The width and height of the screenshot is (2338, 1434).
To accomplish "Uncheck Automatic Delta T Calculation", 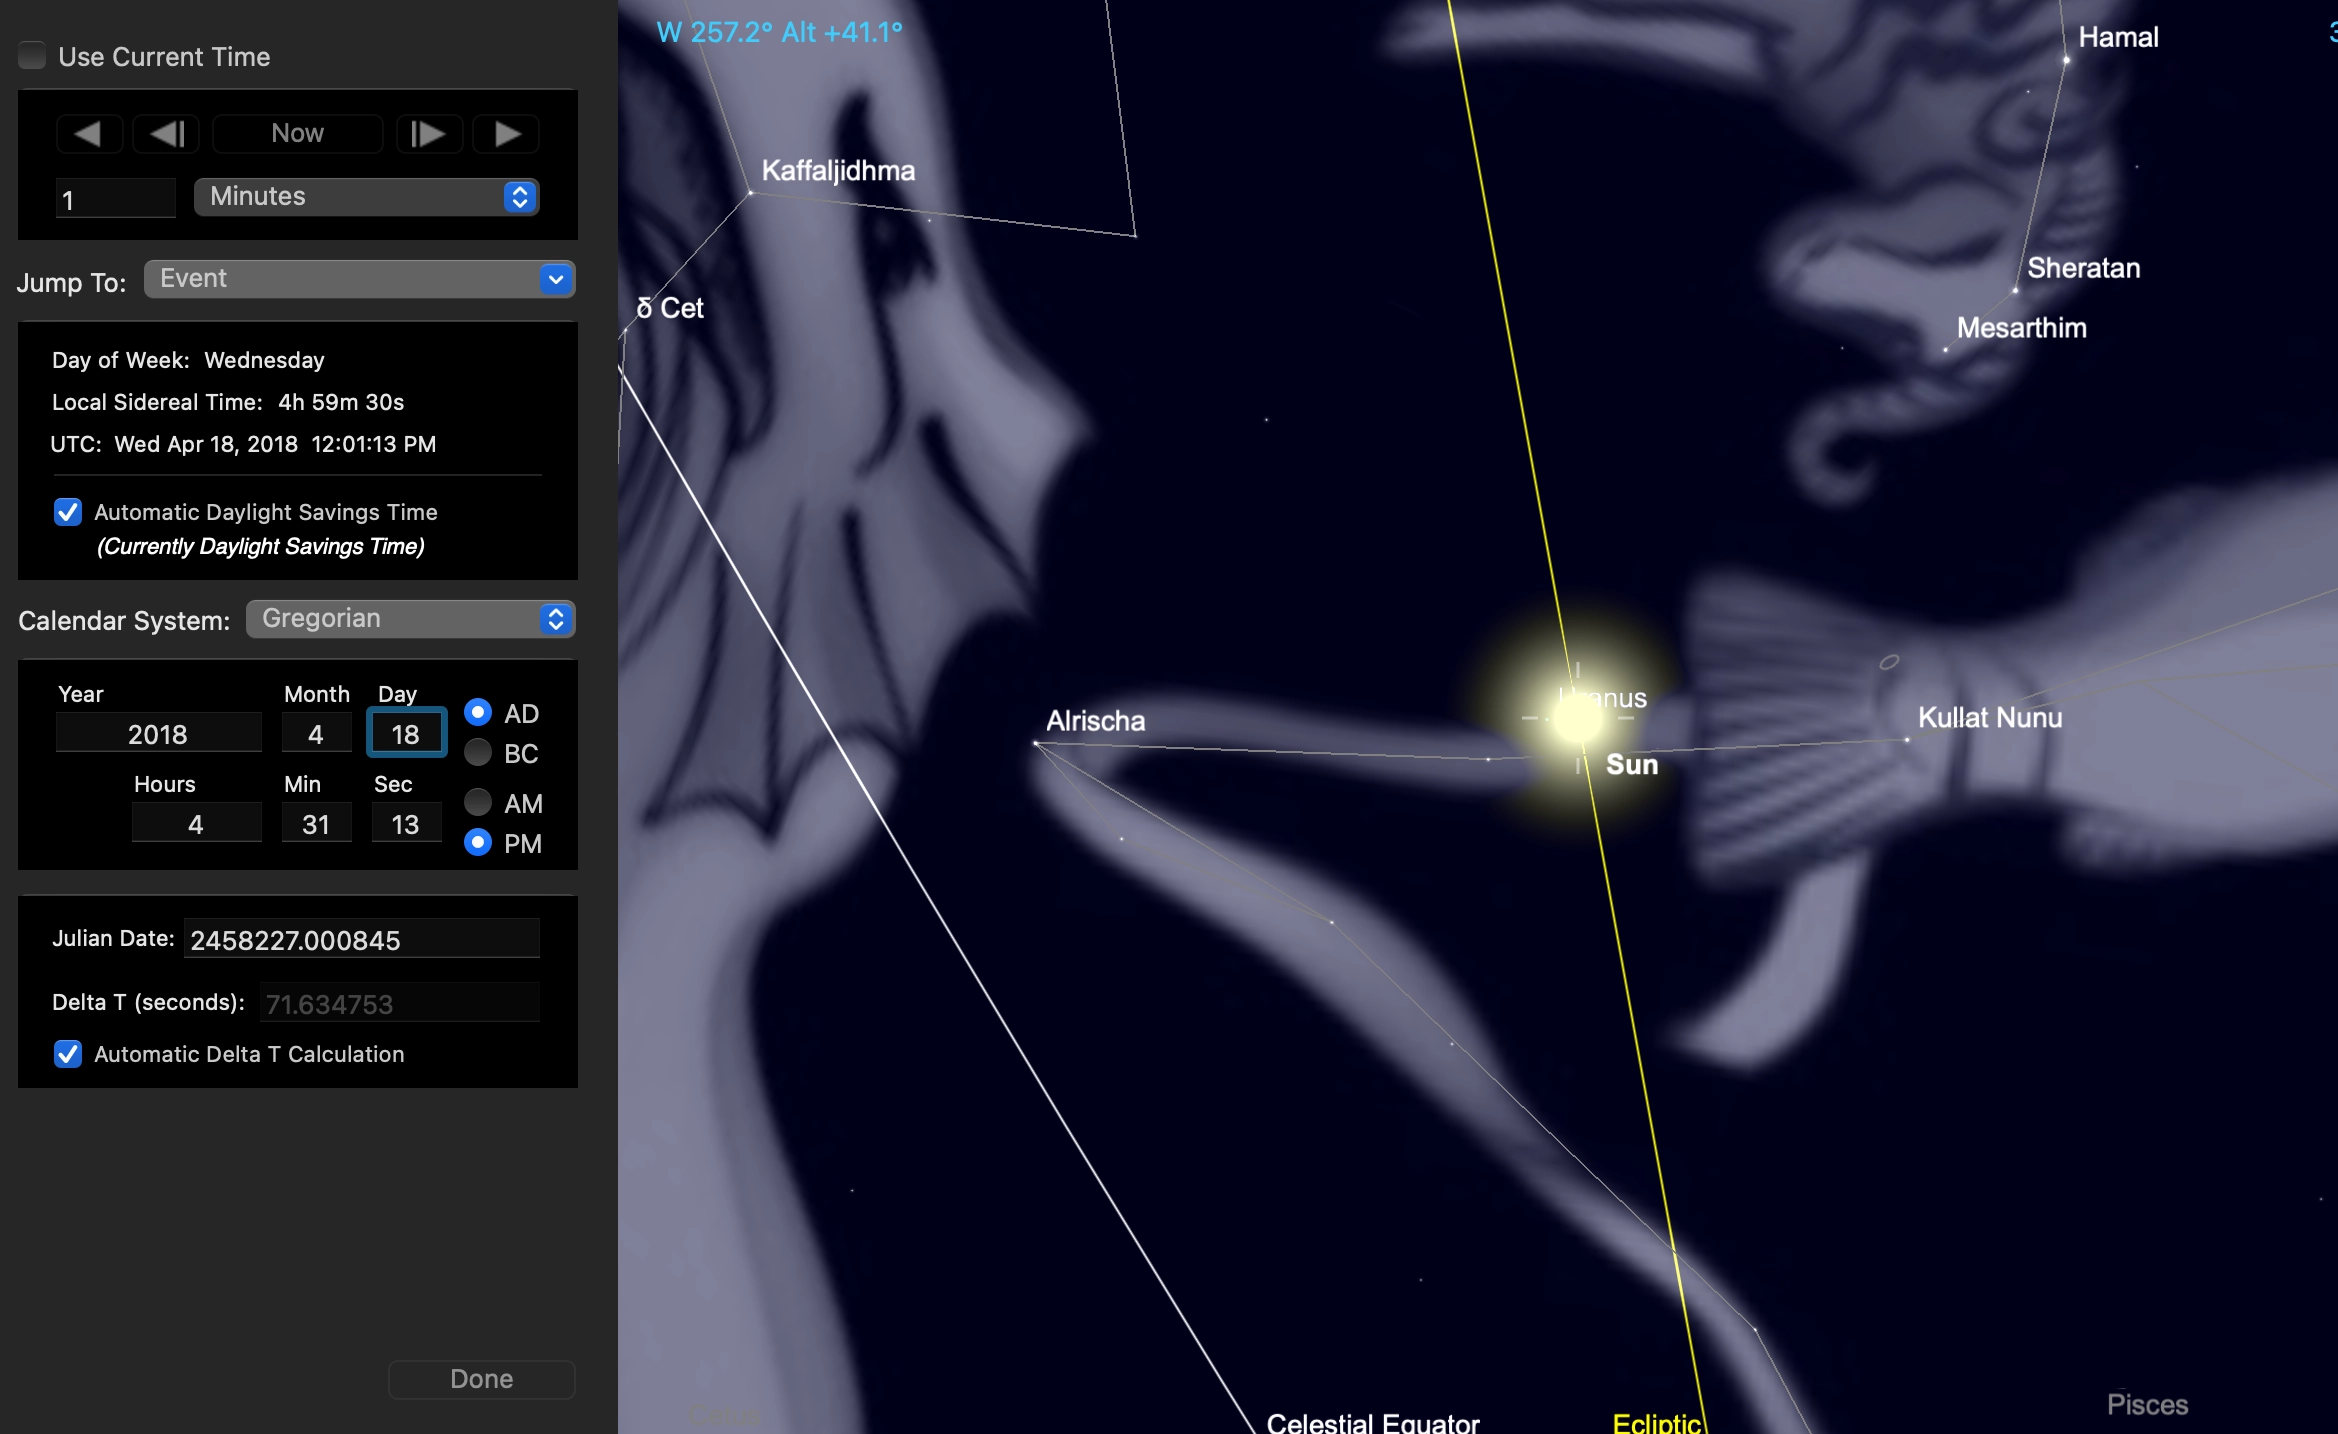I will point(68,1054).
